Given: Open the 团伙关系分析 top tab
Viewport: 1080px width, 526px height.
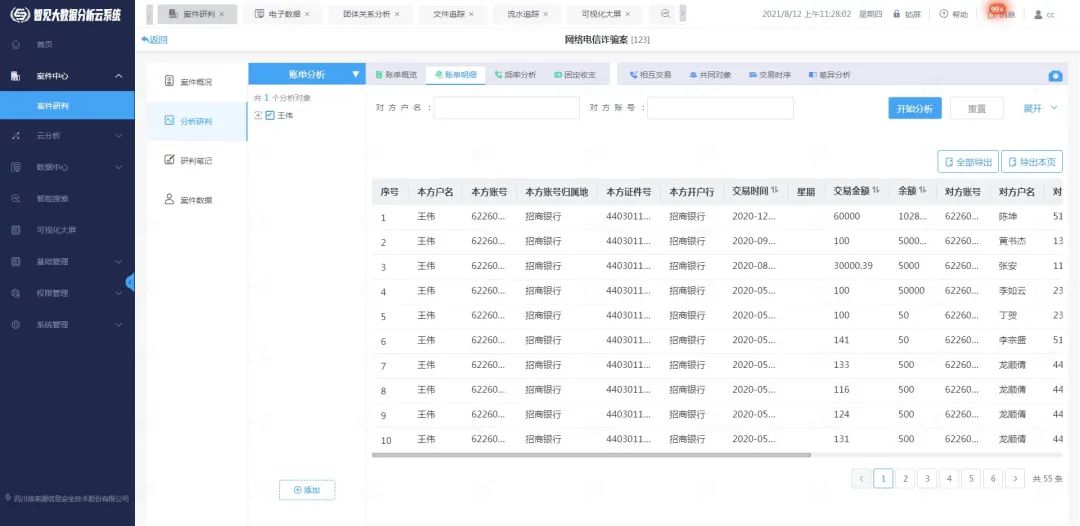Looking at the screenshot, I should [x=371, y=14].
